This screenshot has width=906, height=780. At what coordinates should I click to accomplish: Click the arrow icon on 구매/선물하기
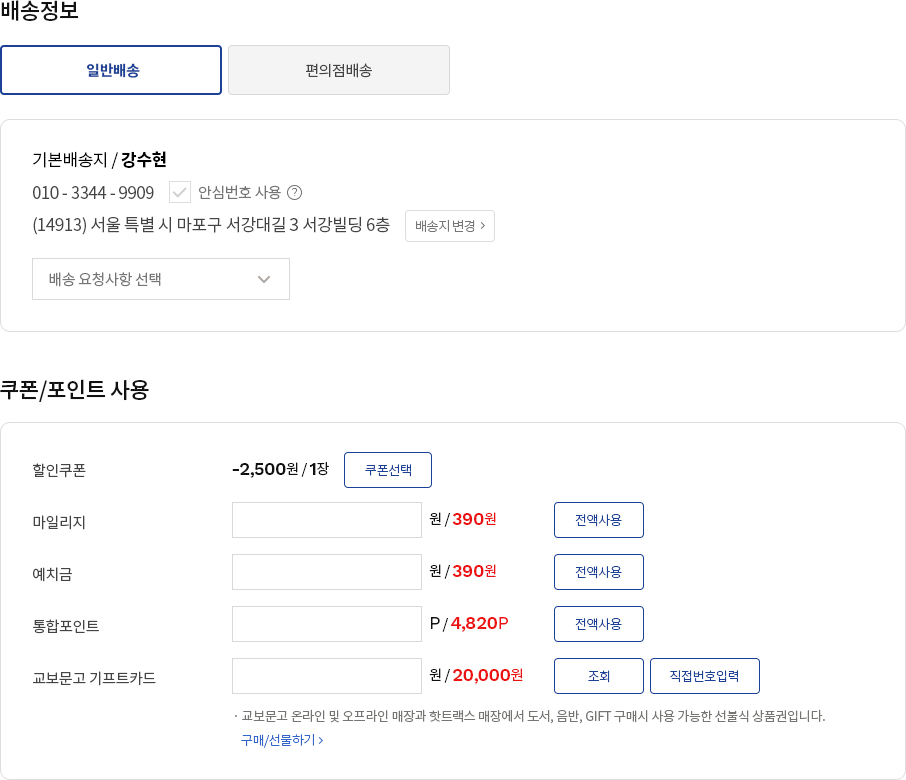pos(321,740)
